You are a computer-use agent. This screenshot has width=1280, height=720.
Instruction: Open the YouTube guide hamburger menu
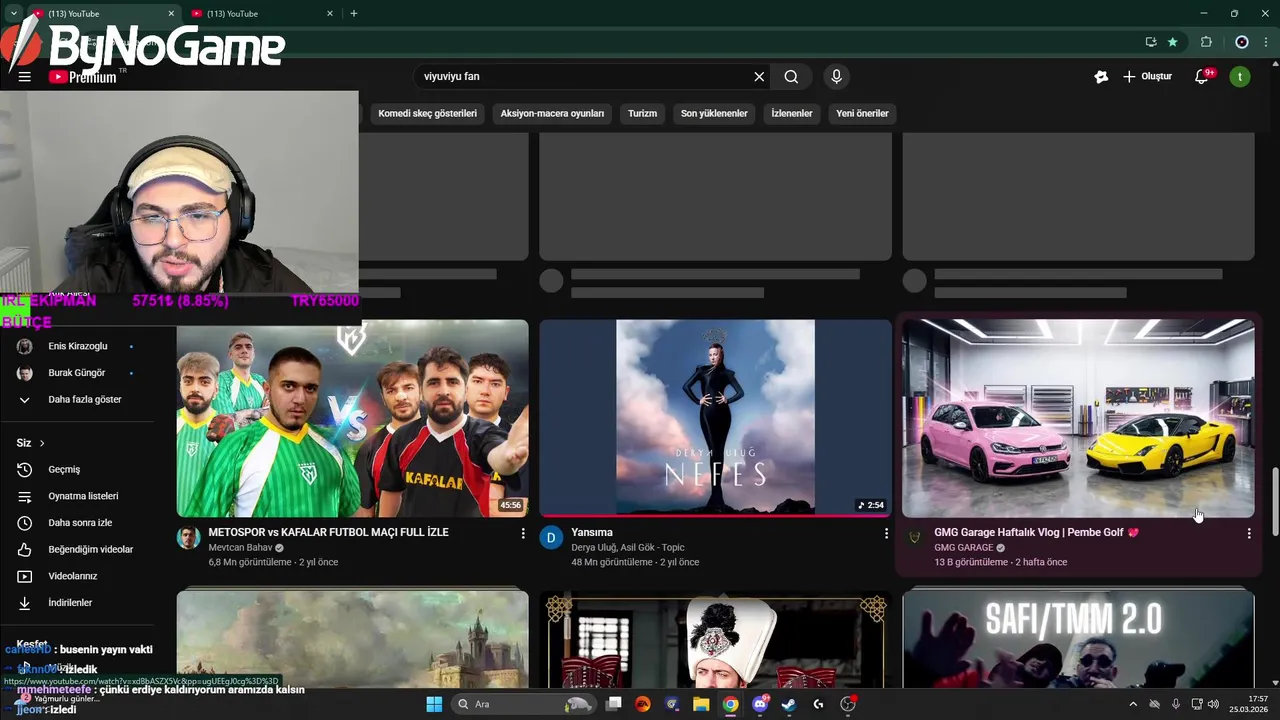[x=25, y=77]
